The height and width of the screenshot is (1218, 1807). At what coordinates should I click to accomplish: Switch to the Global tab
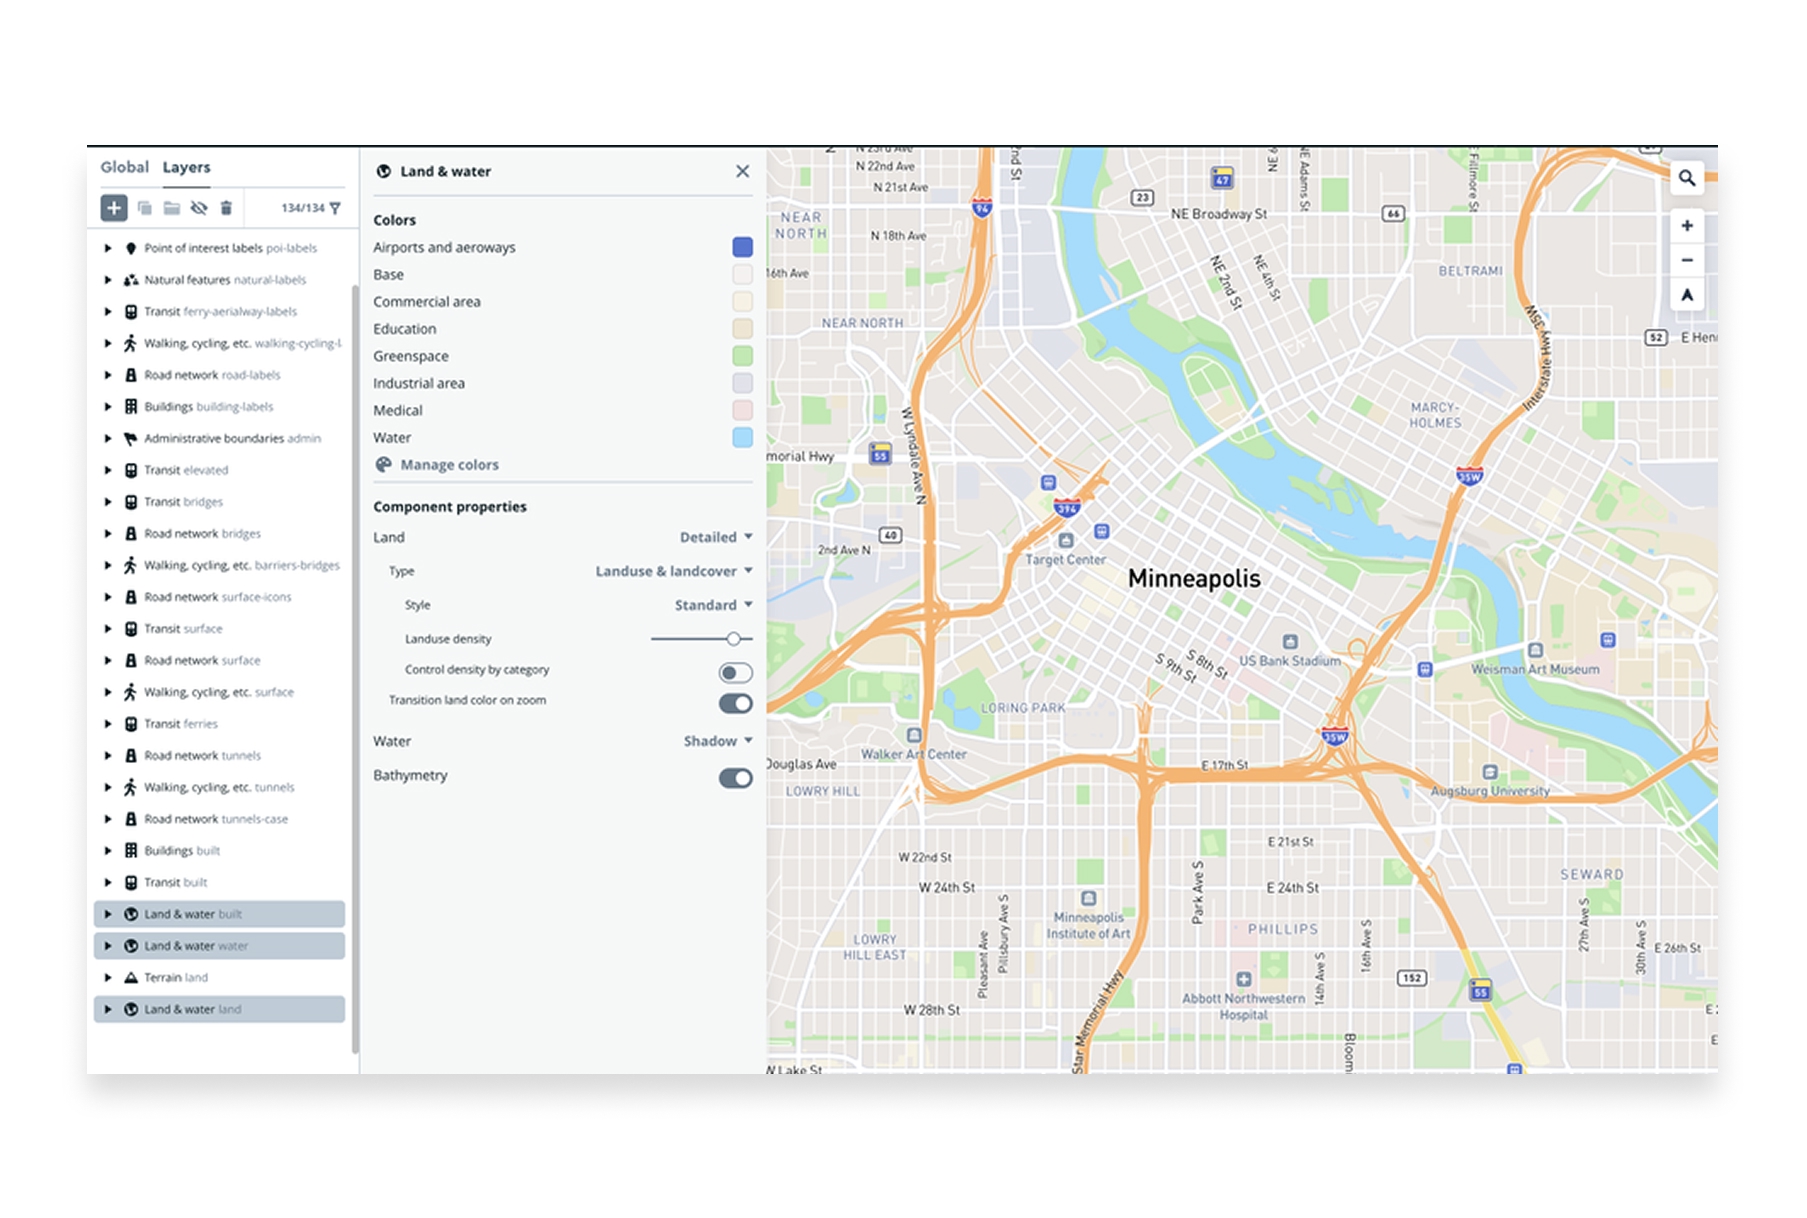124,167
